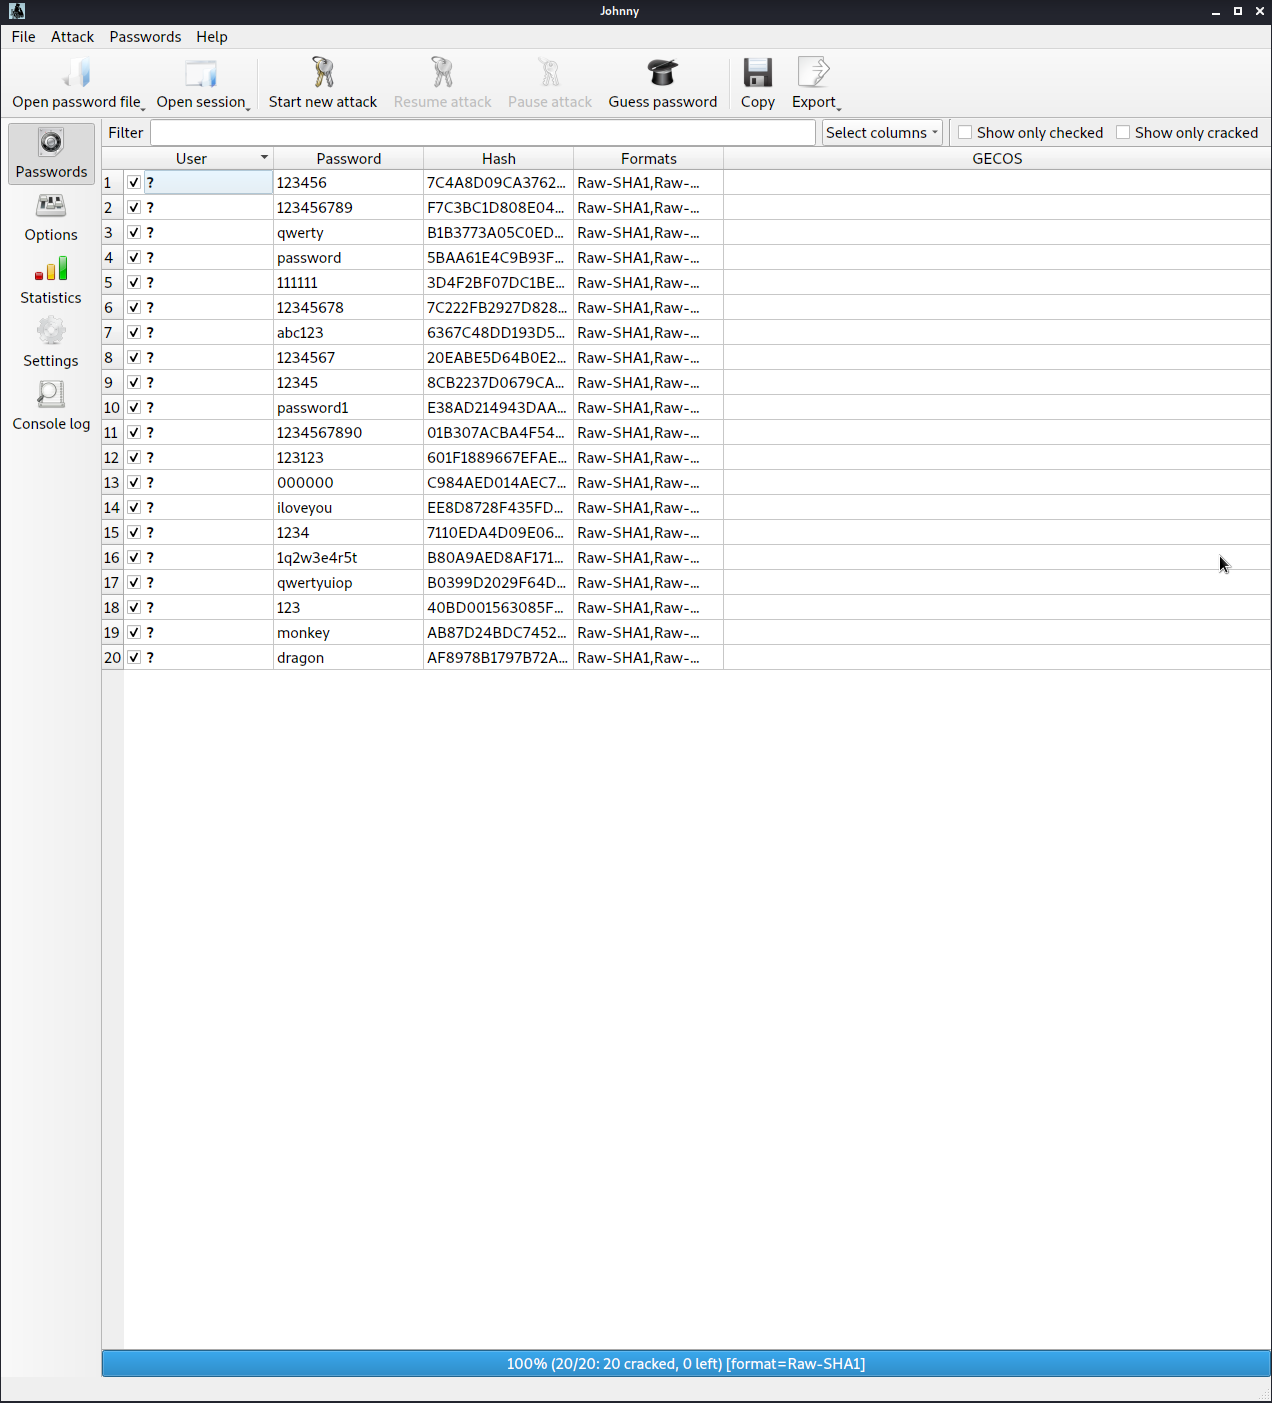Select the password cell 1234567

[x=348, y=357]
